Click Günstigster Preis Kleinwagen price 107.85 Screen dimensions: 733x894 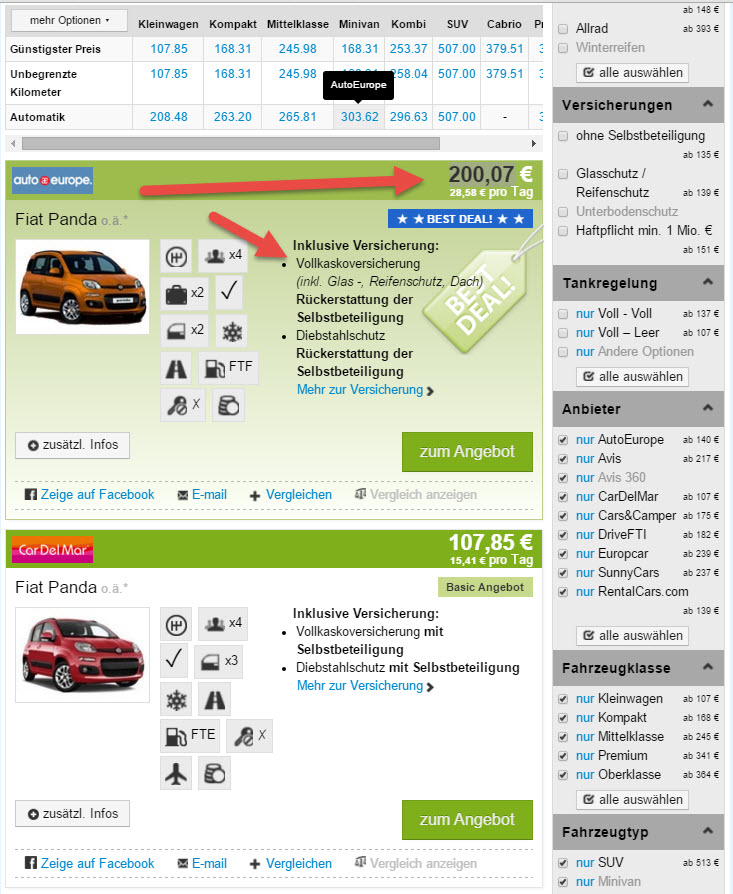click(169, 49)
